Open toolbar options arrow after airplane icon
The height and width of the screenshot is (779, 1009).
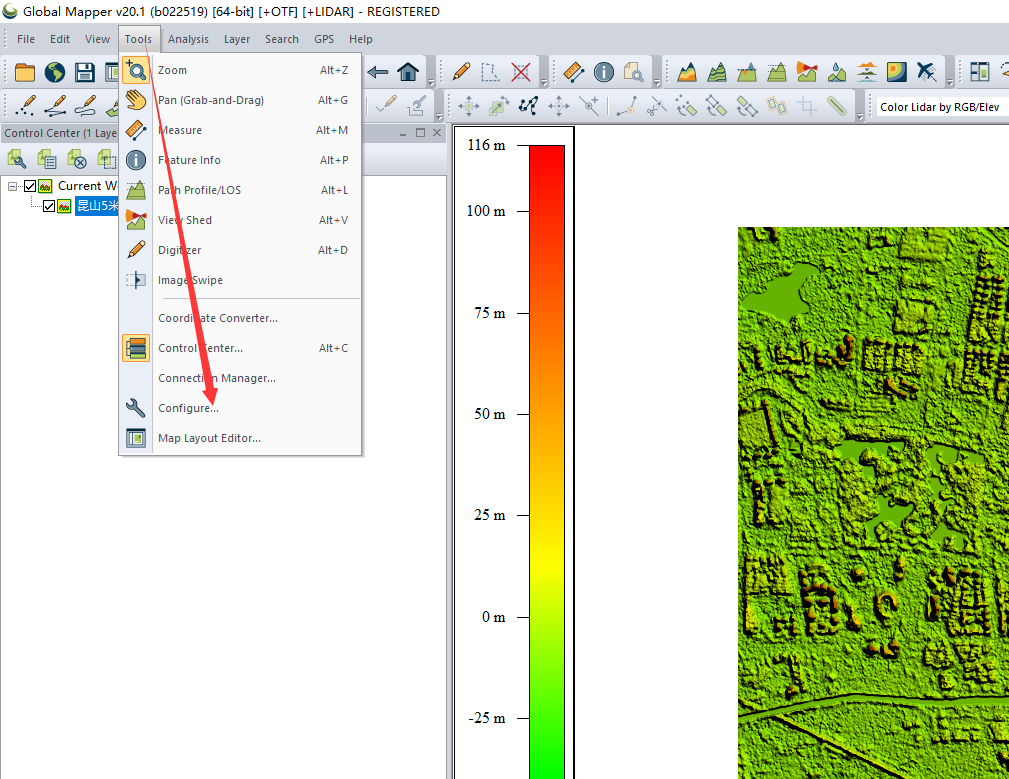(x=950, y=82)
